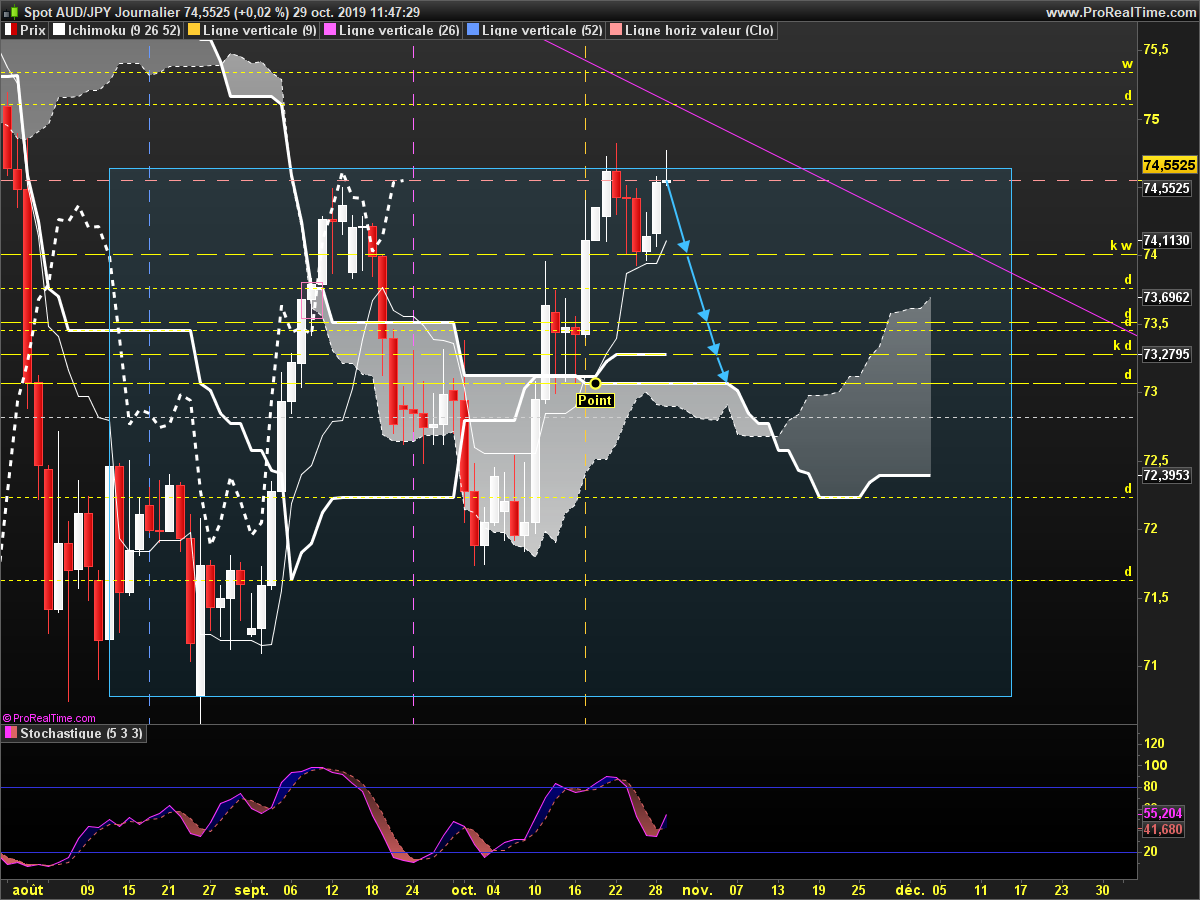Open the Ichimoku (9 26 52) indicator label
The image size is (1200, 900).
tap(124, 30)
